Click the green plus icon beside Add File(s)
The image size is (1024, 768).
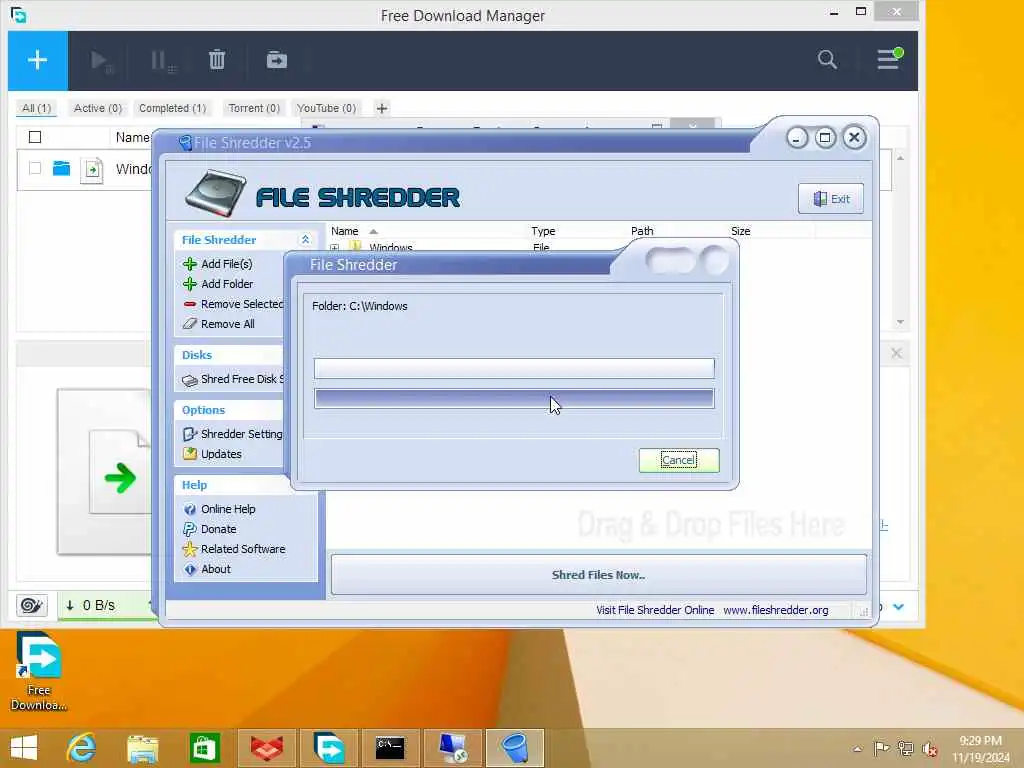point(190,264)
